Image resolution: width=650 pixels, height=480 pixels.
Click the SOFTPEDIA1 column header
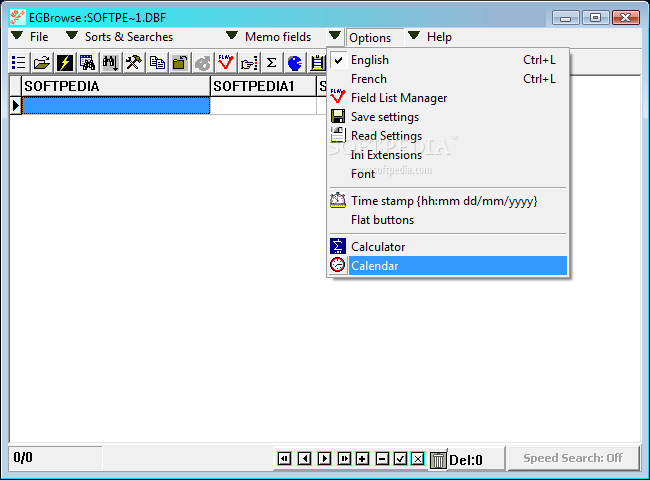(263, 86)
